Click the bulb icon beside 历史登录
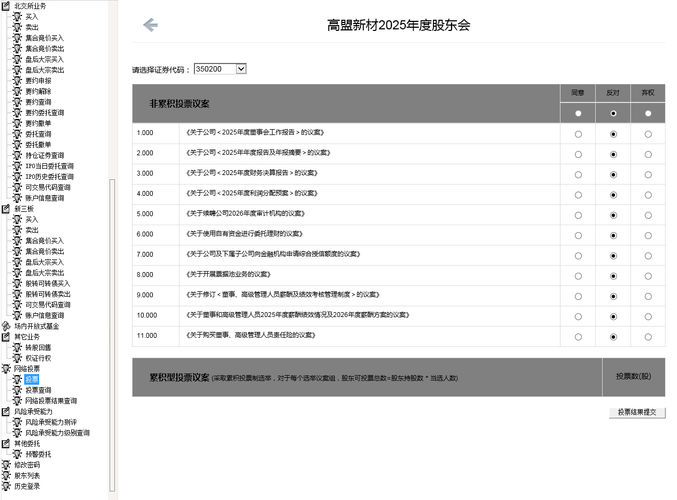The image size is (677, 500). click(x=6, y=486)
